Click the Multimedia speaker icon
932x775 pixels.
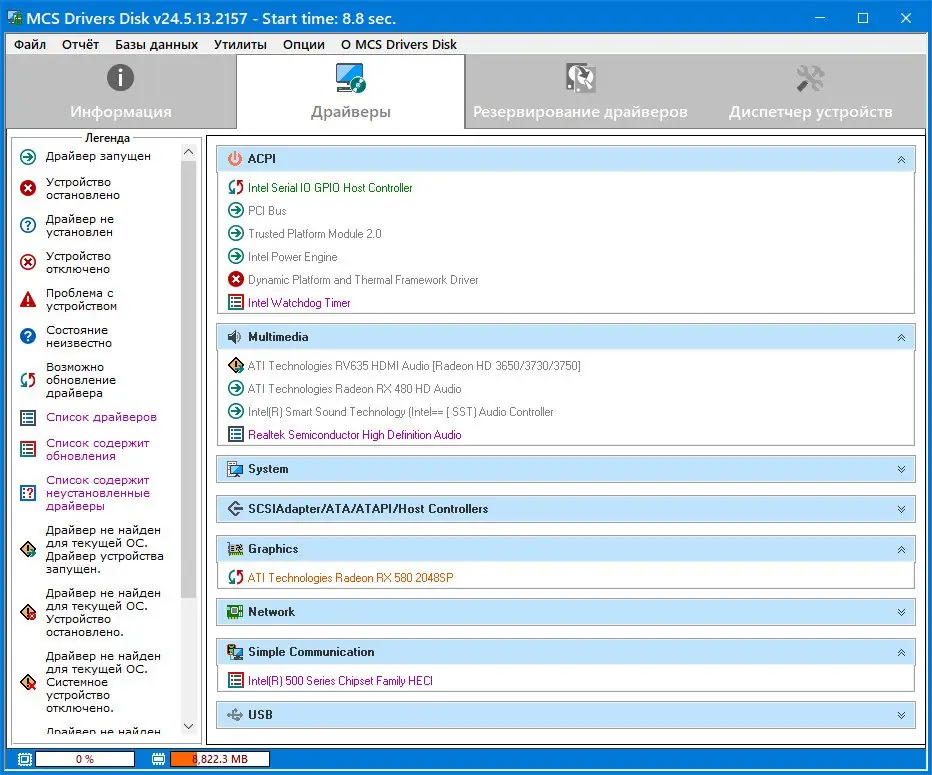pyautogui.click(x=235, y=337)
